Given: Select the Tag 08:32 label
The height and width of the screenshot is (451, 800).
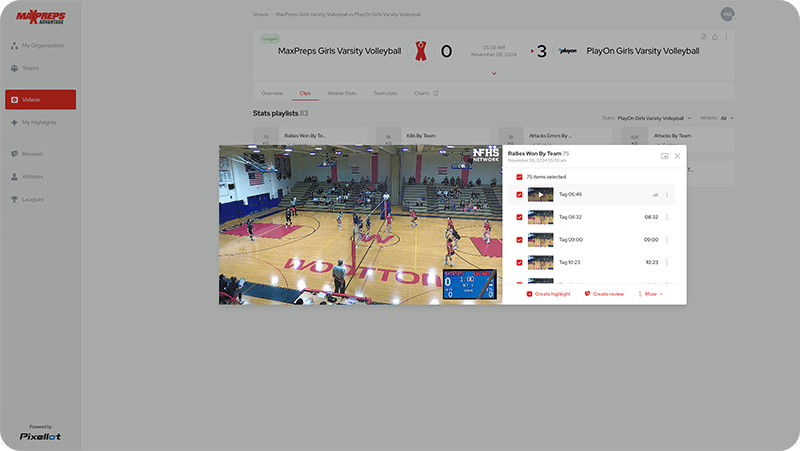Looking at the screenshot, I should 570,217.
